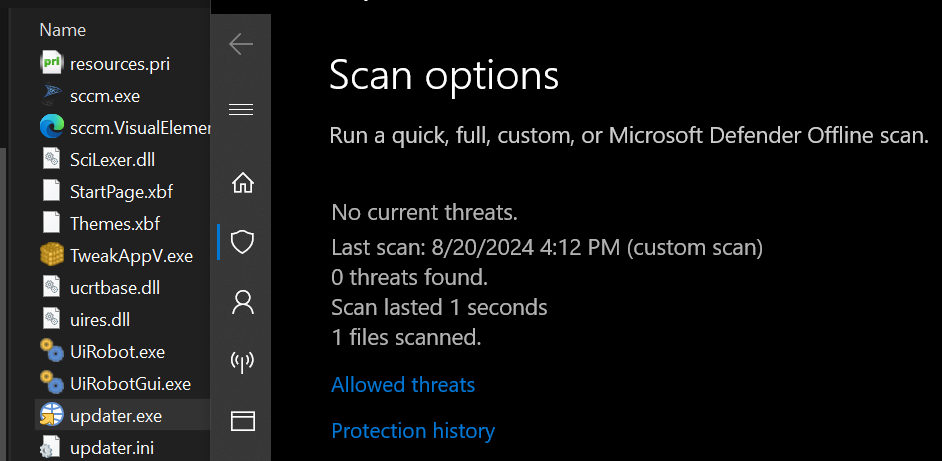
Task: Open App & browser control icon
Action: [x=242, y=420]
